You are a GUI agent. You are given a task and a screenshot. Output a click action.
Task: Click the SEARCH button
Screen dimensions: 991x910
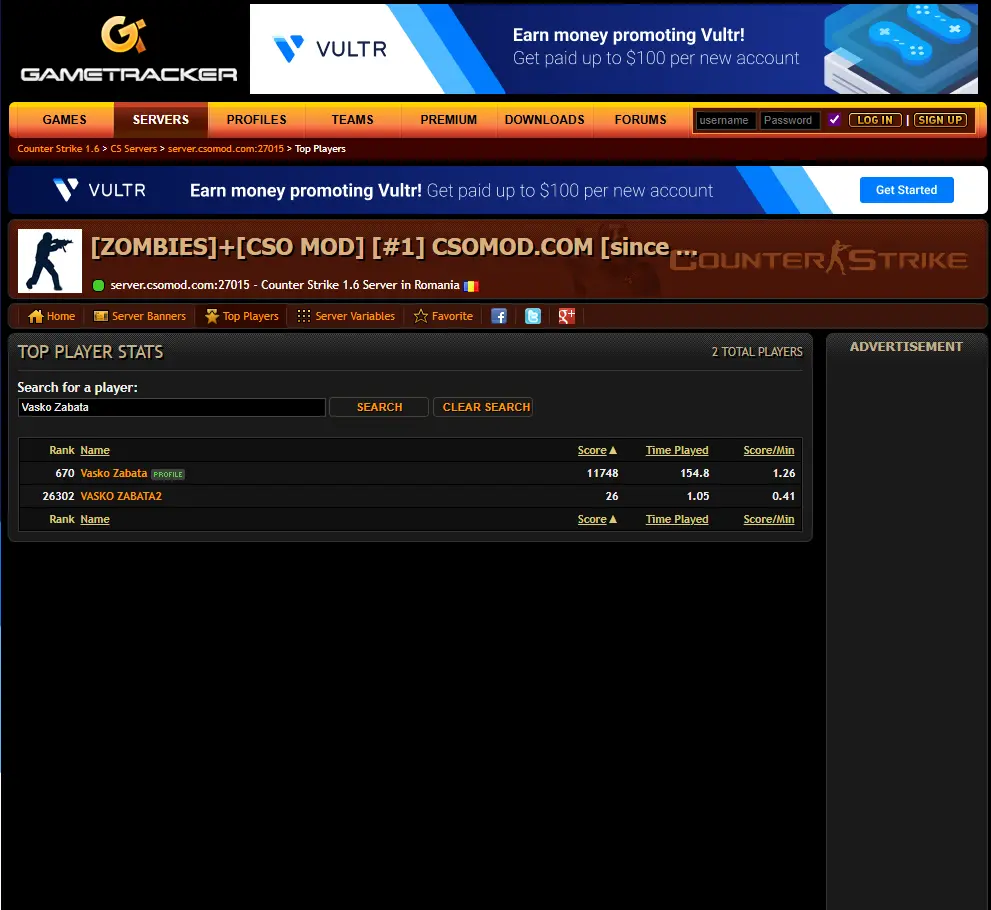point(379,407)
